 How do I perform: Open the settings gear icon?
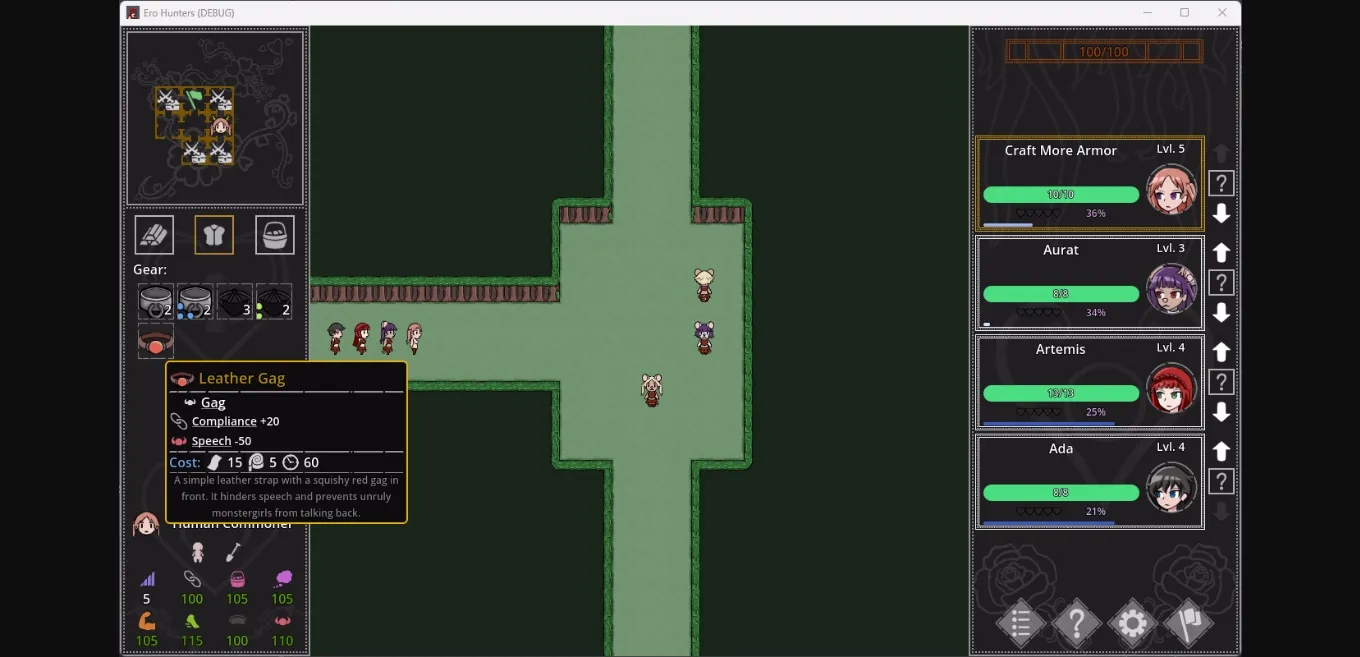pos(1132,623)
